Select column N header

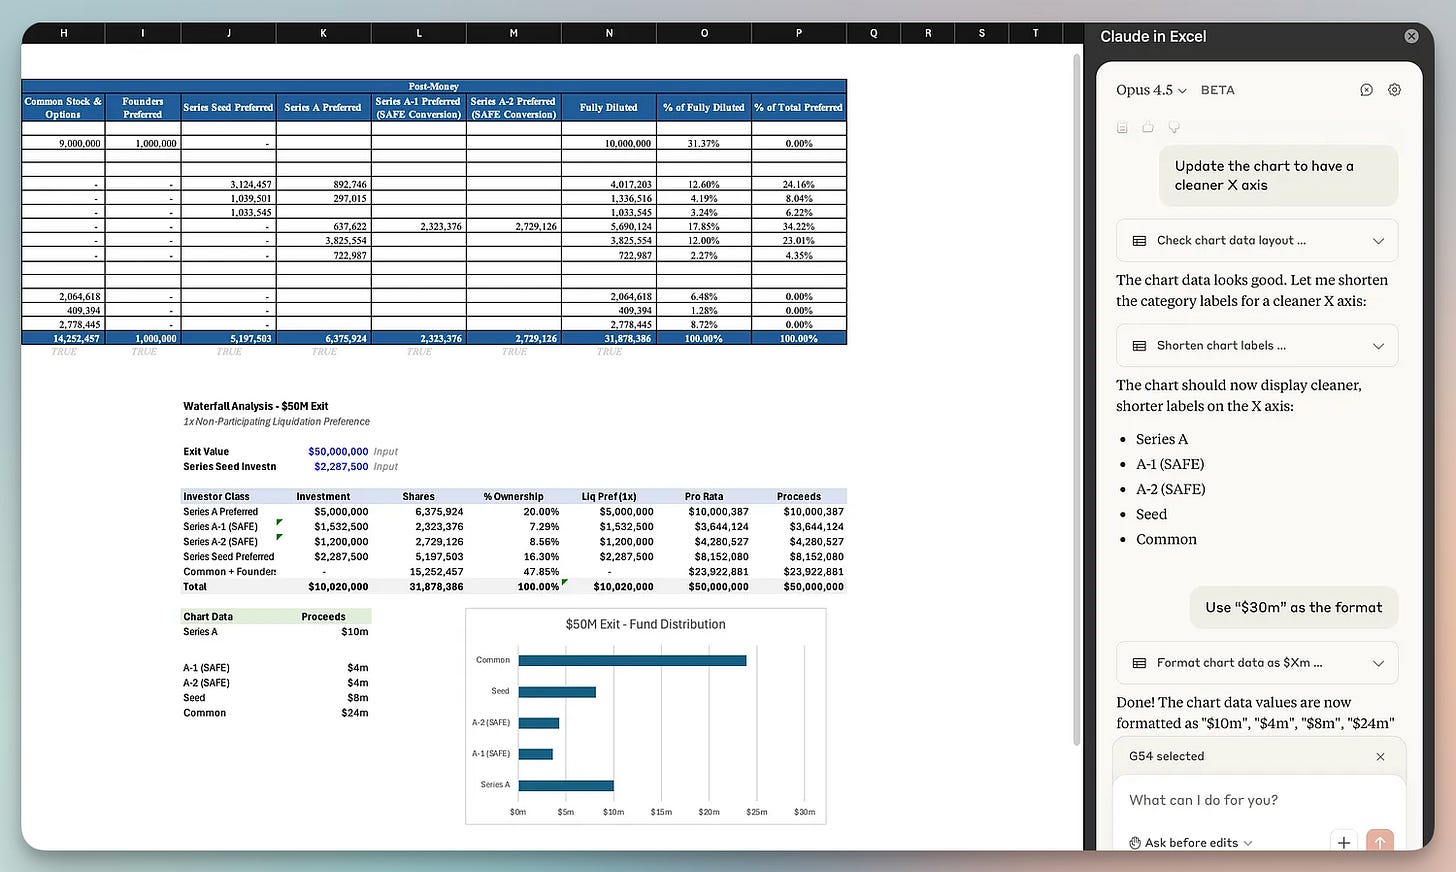click(x=609, y=33)
